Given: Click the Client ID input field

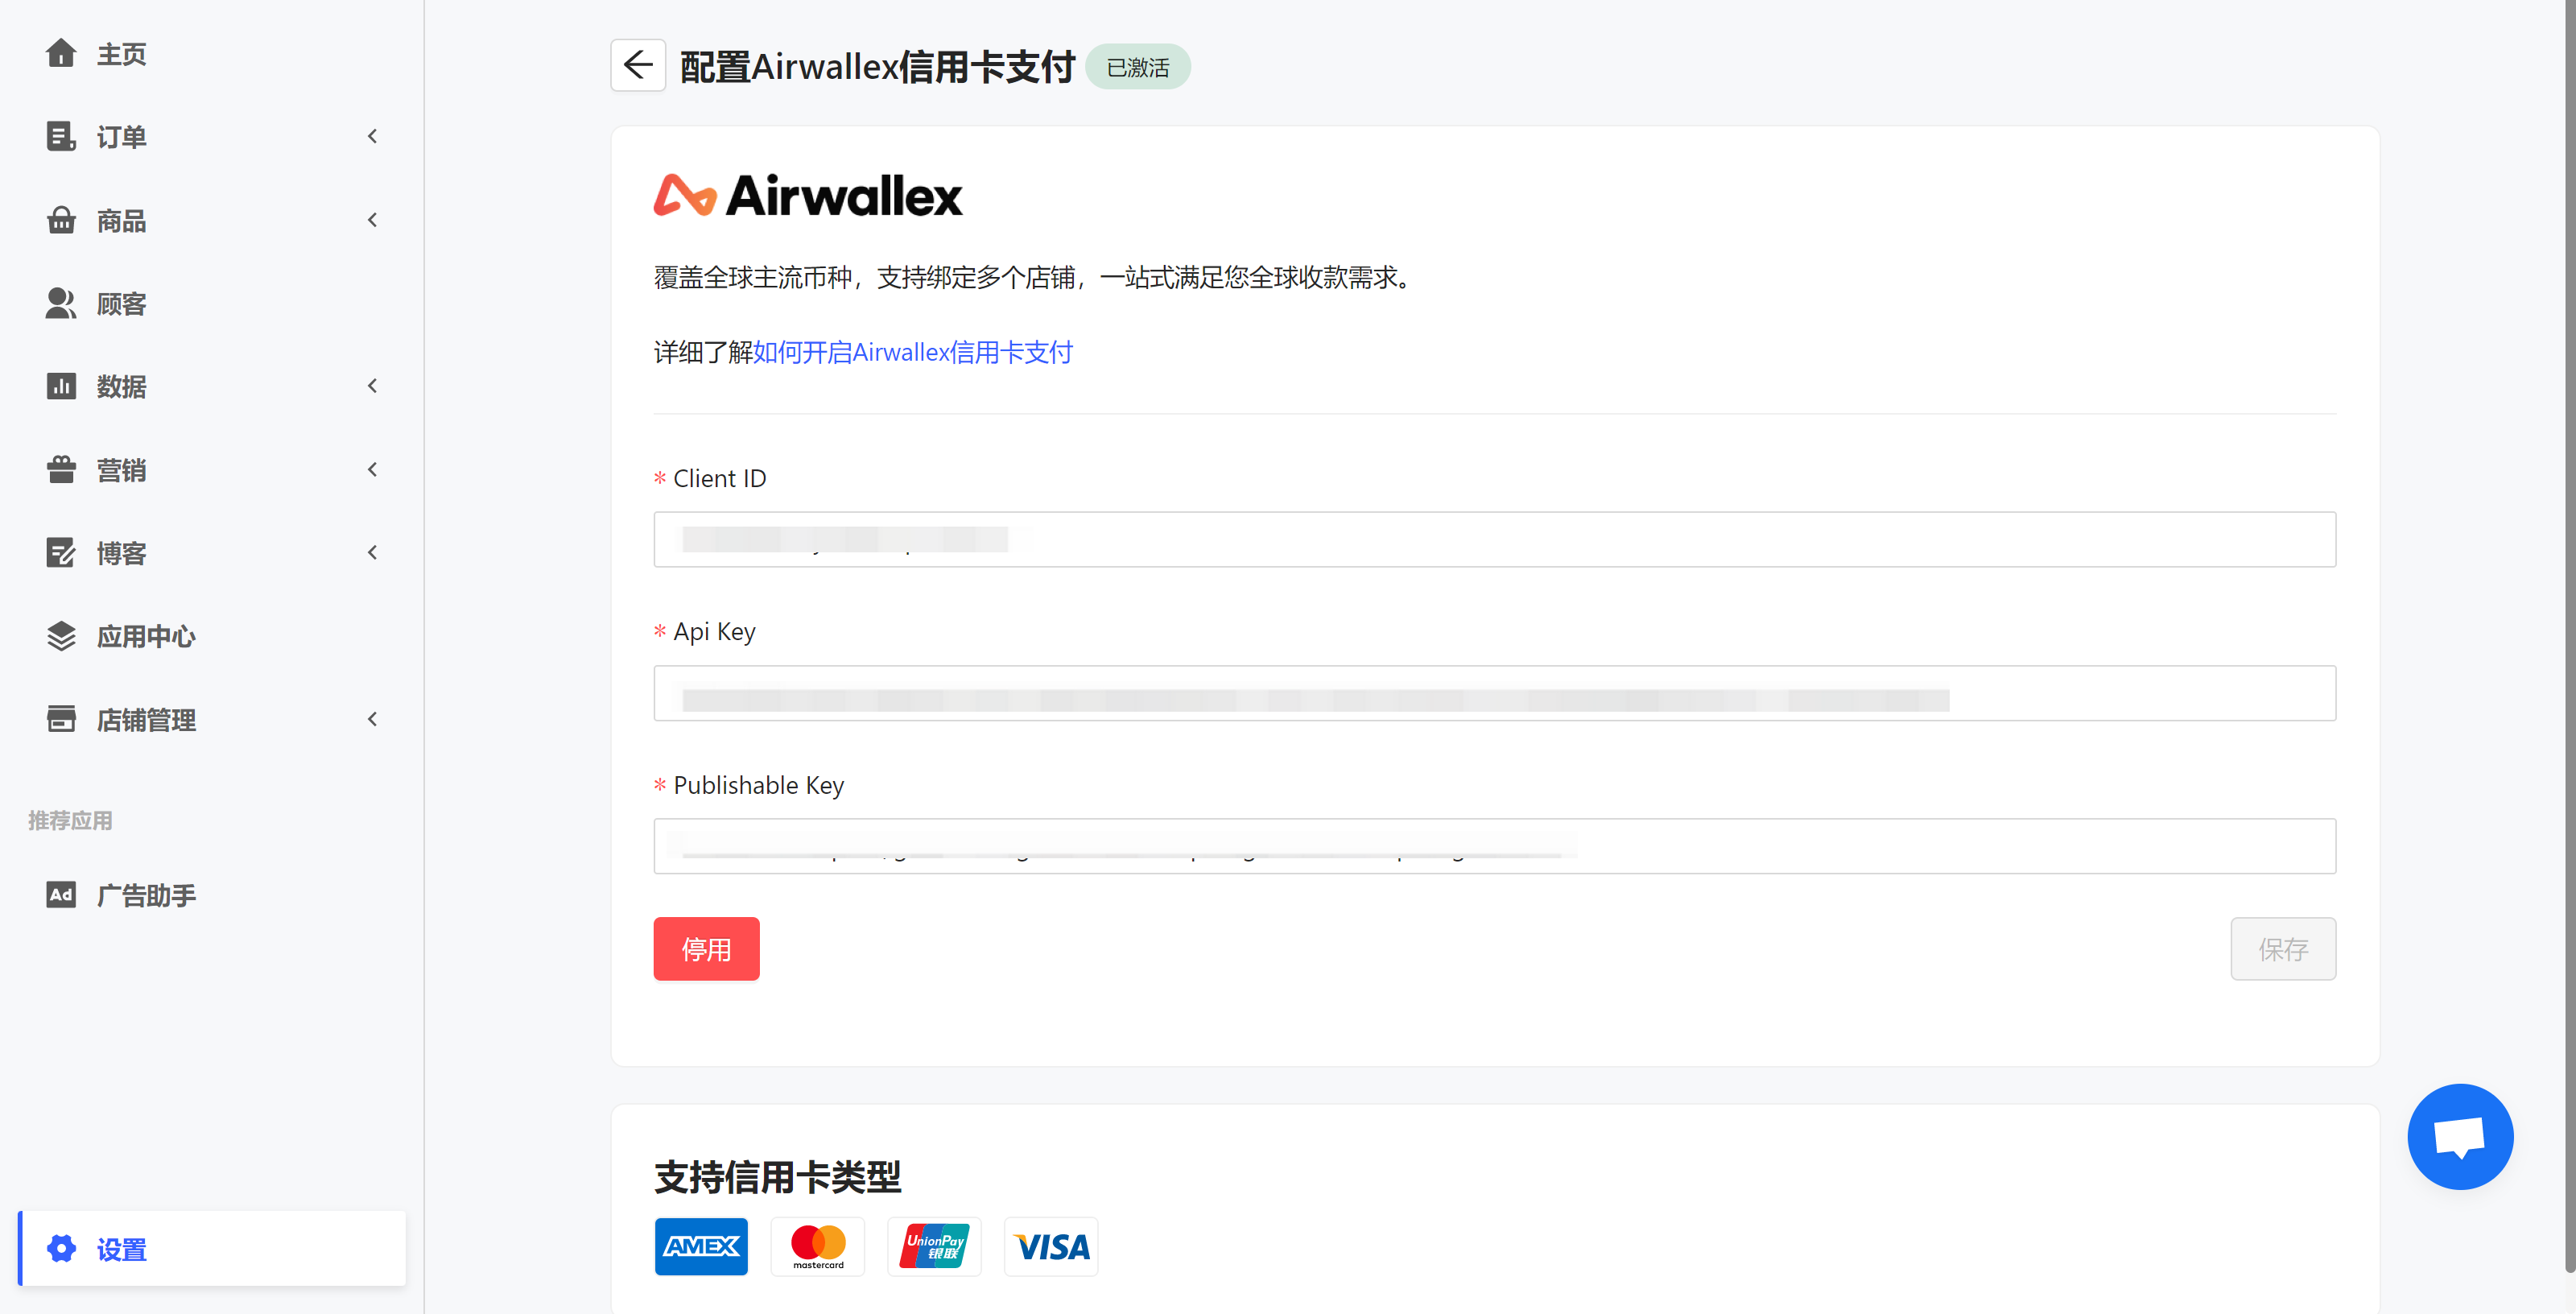Looking at the screenshot, I should [1495, 539].
